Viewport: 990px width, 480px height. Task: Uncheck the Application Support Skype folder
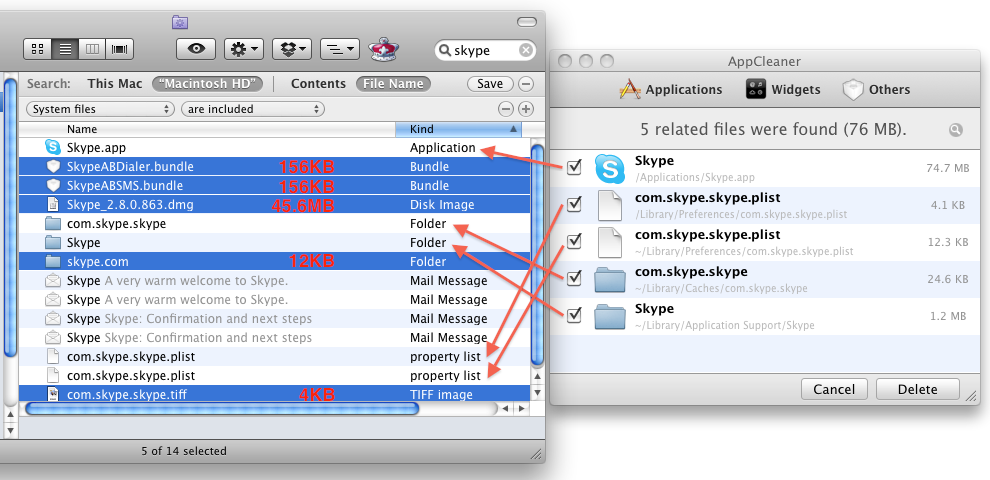574,315
